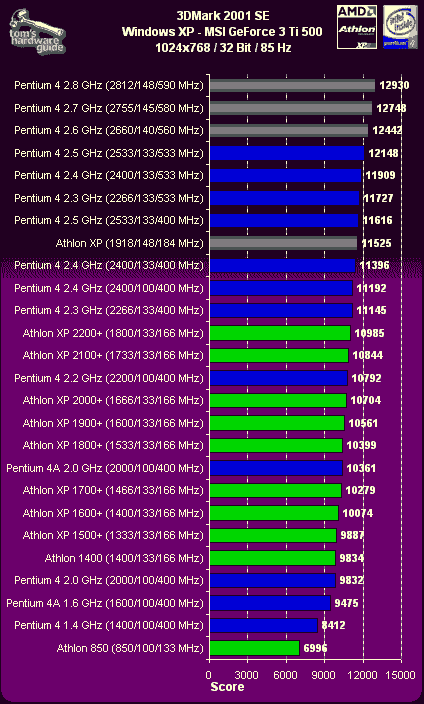Click the score value 11727

pyautogui.click(x=378, y=198)
